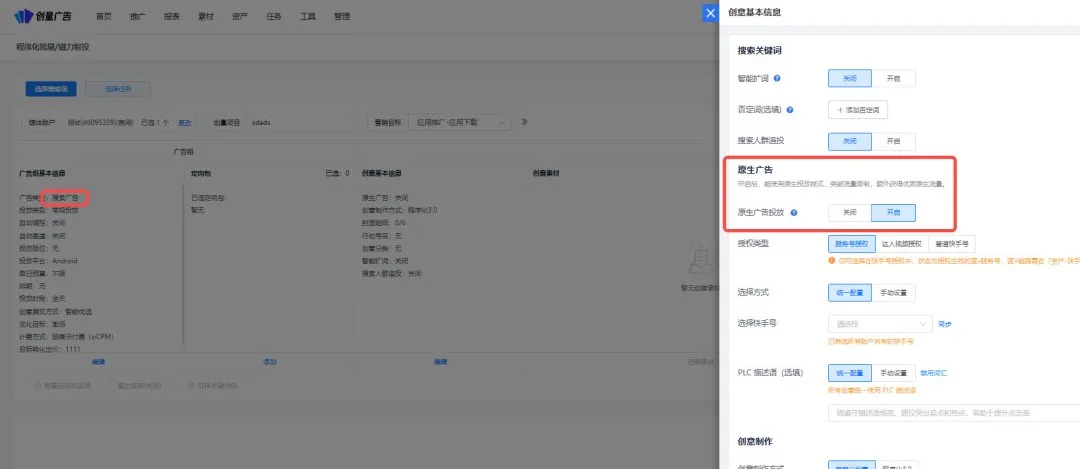Click 添加否定词 button

tap(858, 110)
